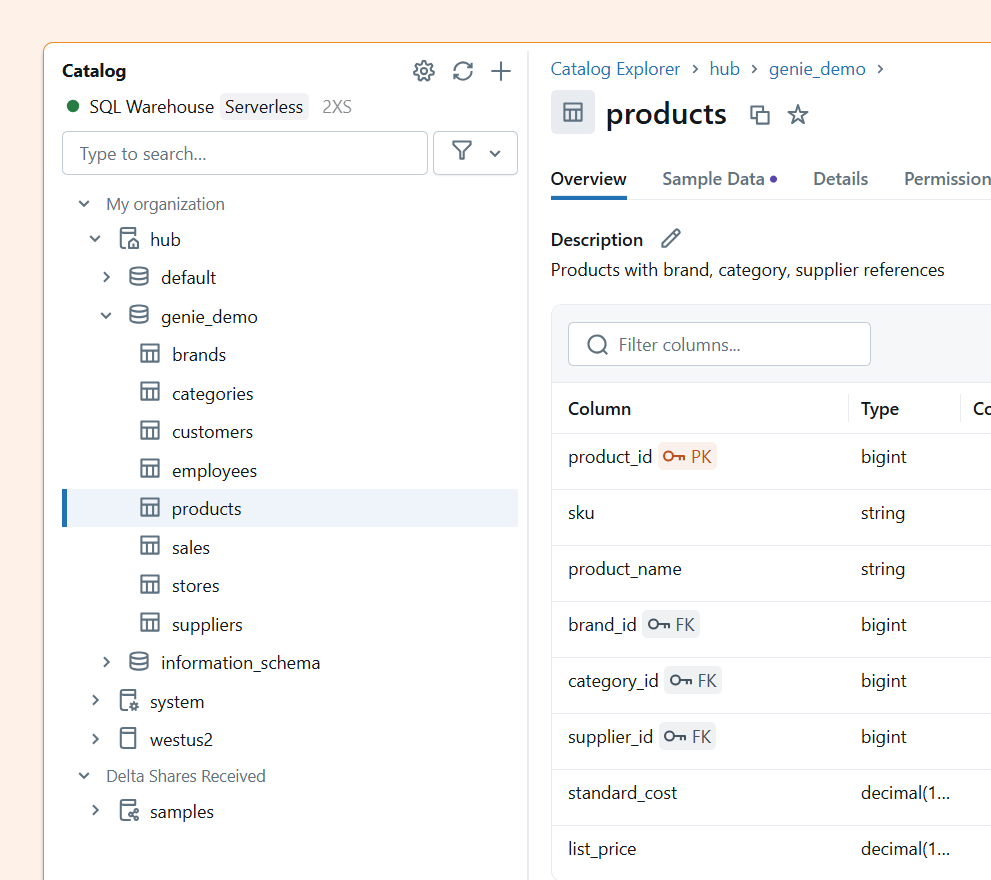
Task: Open catalog settings gear icon
Action: [424, 71]
